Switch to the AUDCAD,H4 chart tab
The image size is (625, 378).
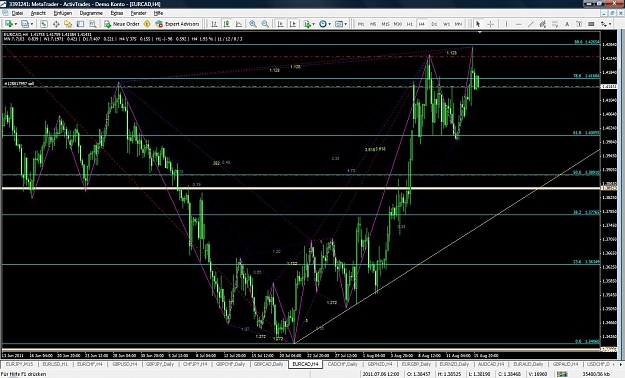pos(491,364)
